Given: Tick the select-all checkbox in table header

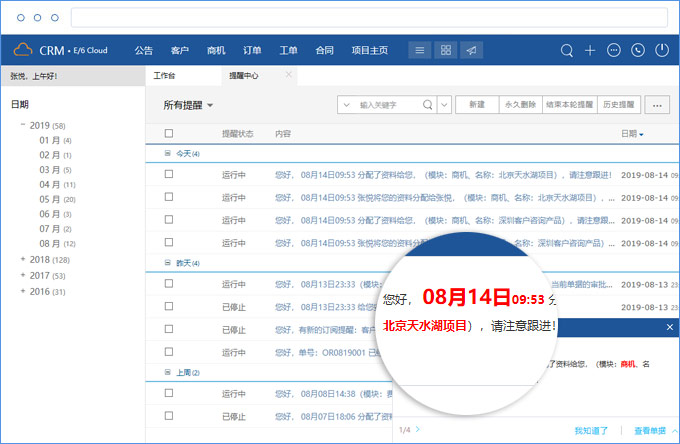Looking at the screenshot, I should [x=169, y=133].
